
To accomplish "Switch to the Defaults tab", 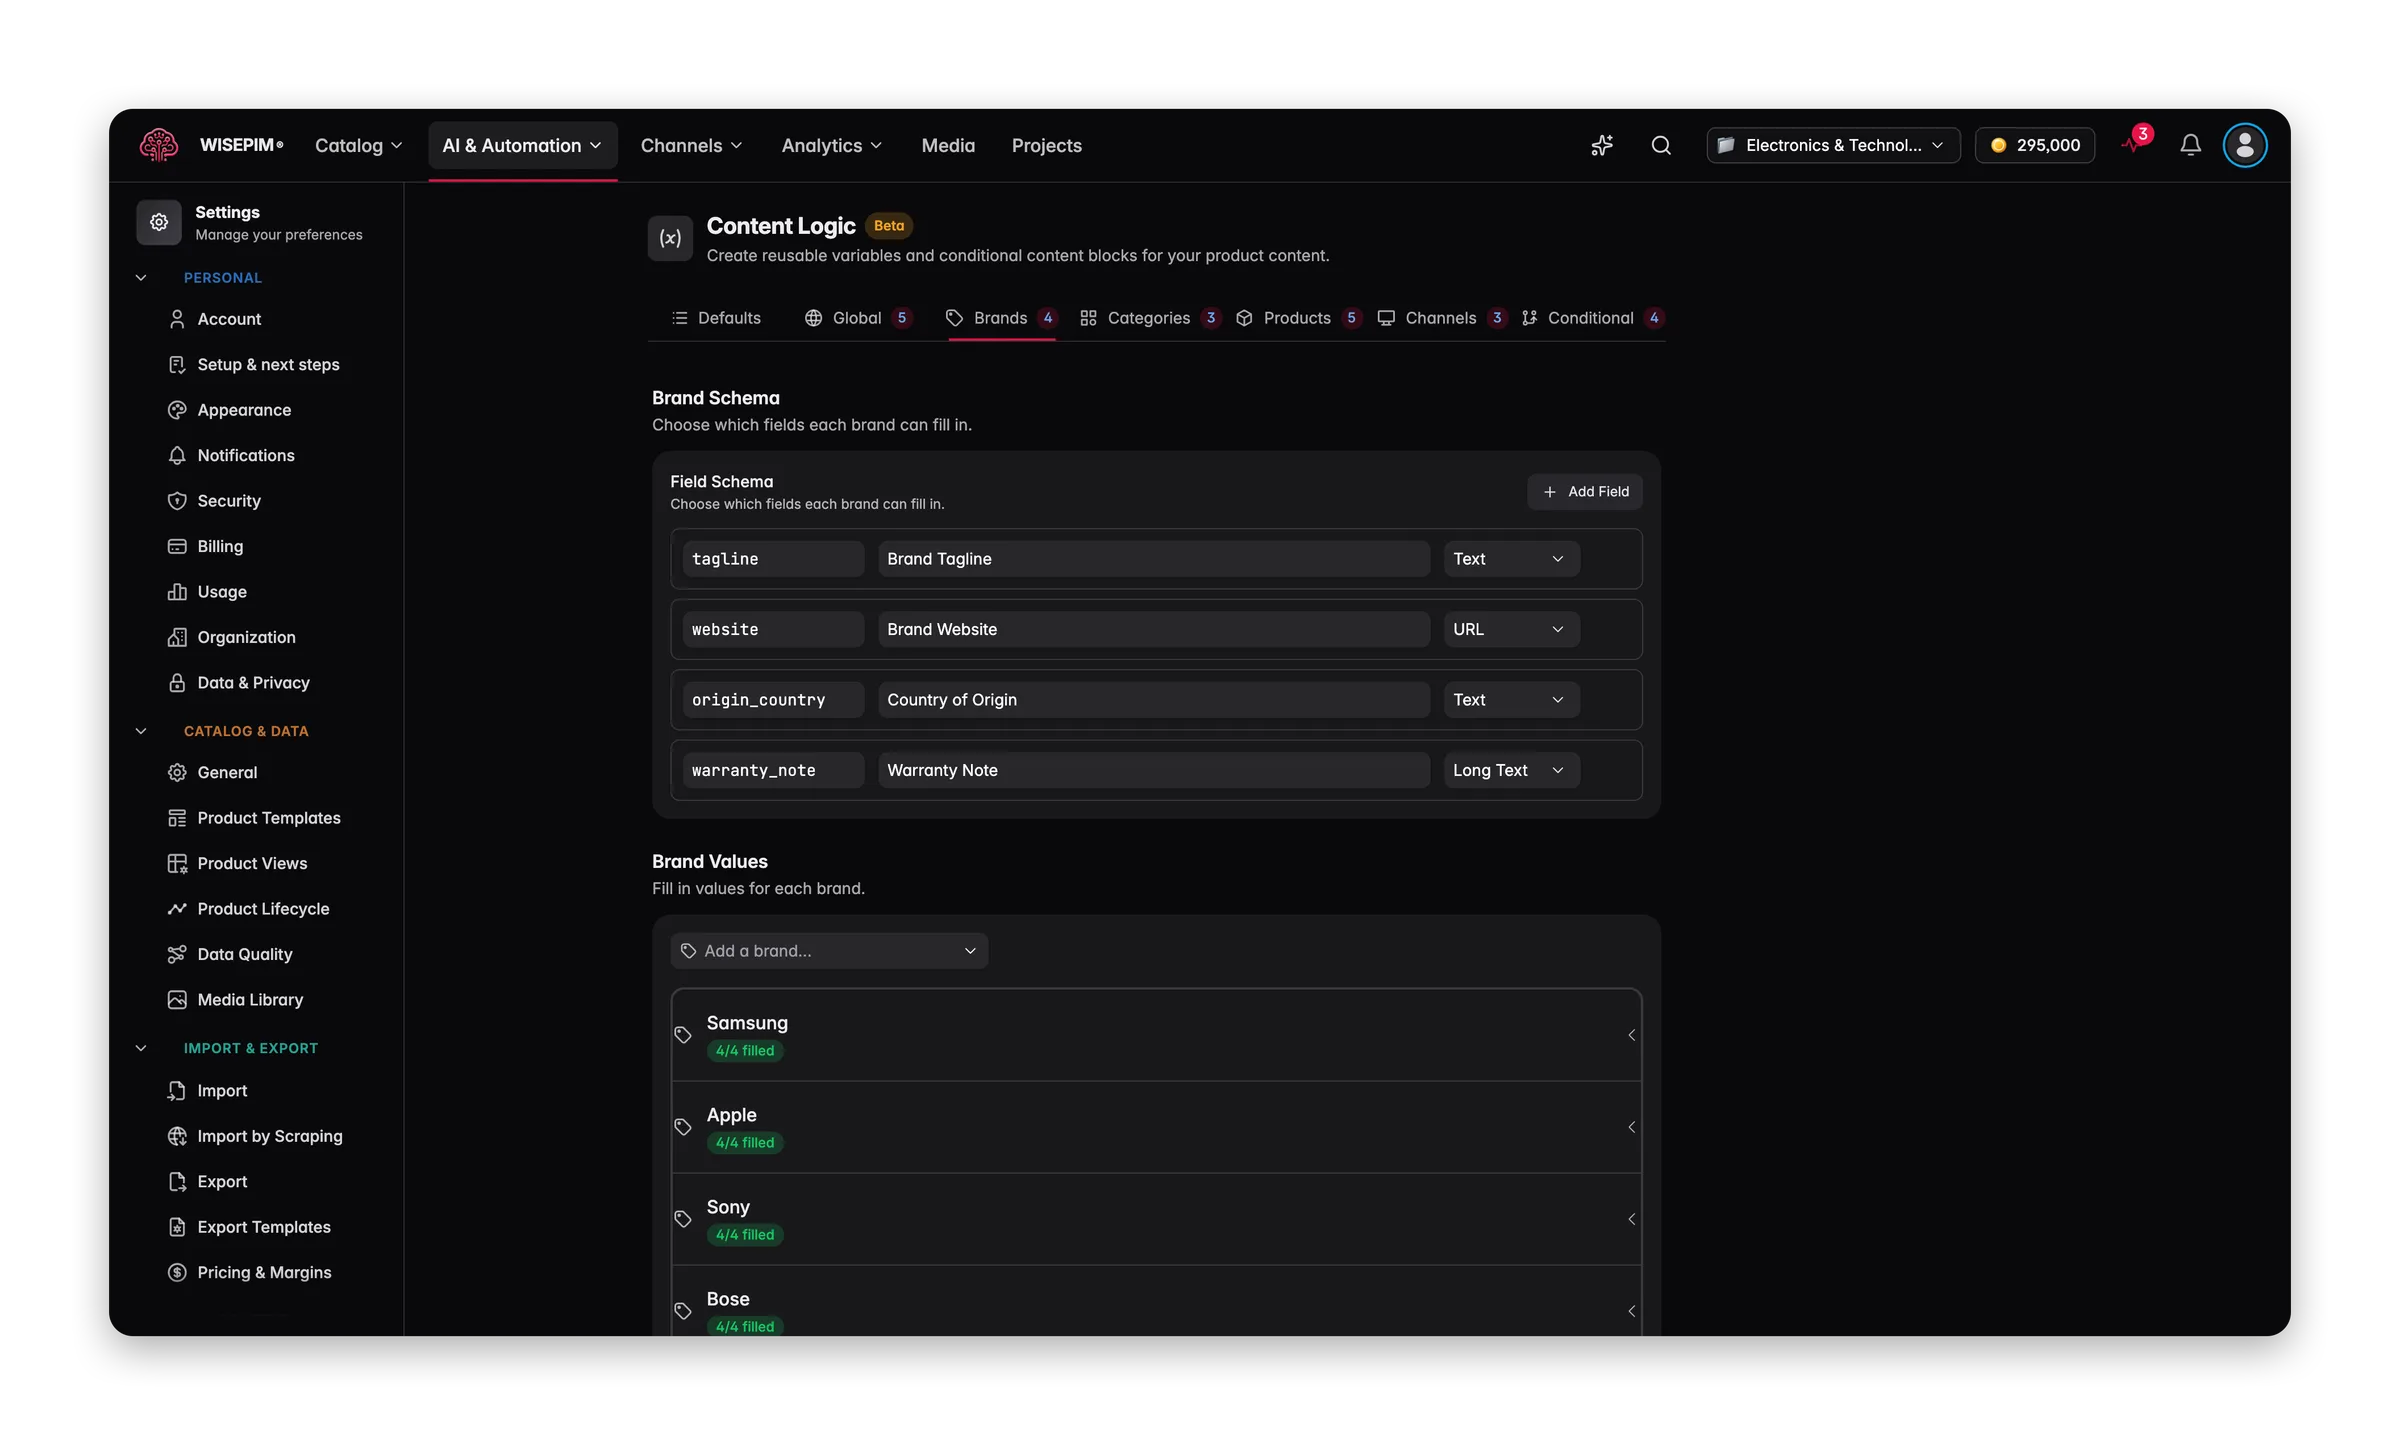I will click(x=716, y=318).
